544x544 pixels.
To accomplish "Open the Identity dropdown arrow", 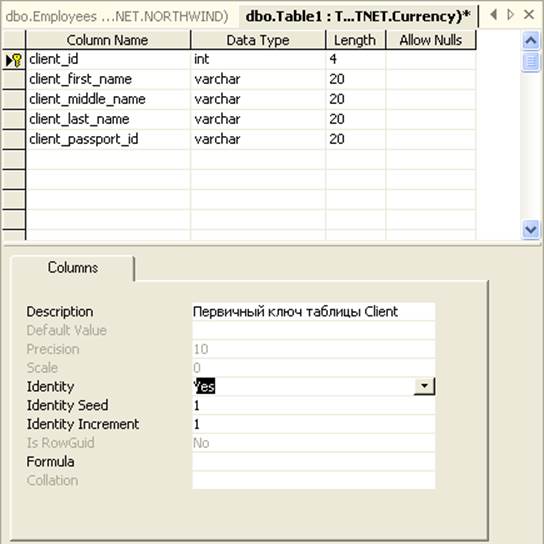I will pos(424,386).
